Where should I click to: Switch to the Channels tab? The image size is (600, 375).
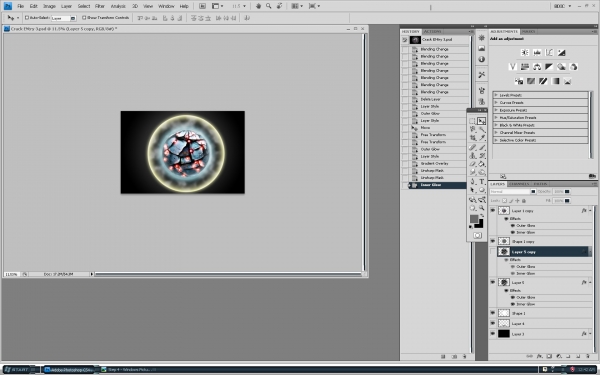tap(519, 184)
